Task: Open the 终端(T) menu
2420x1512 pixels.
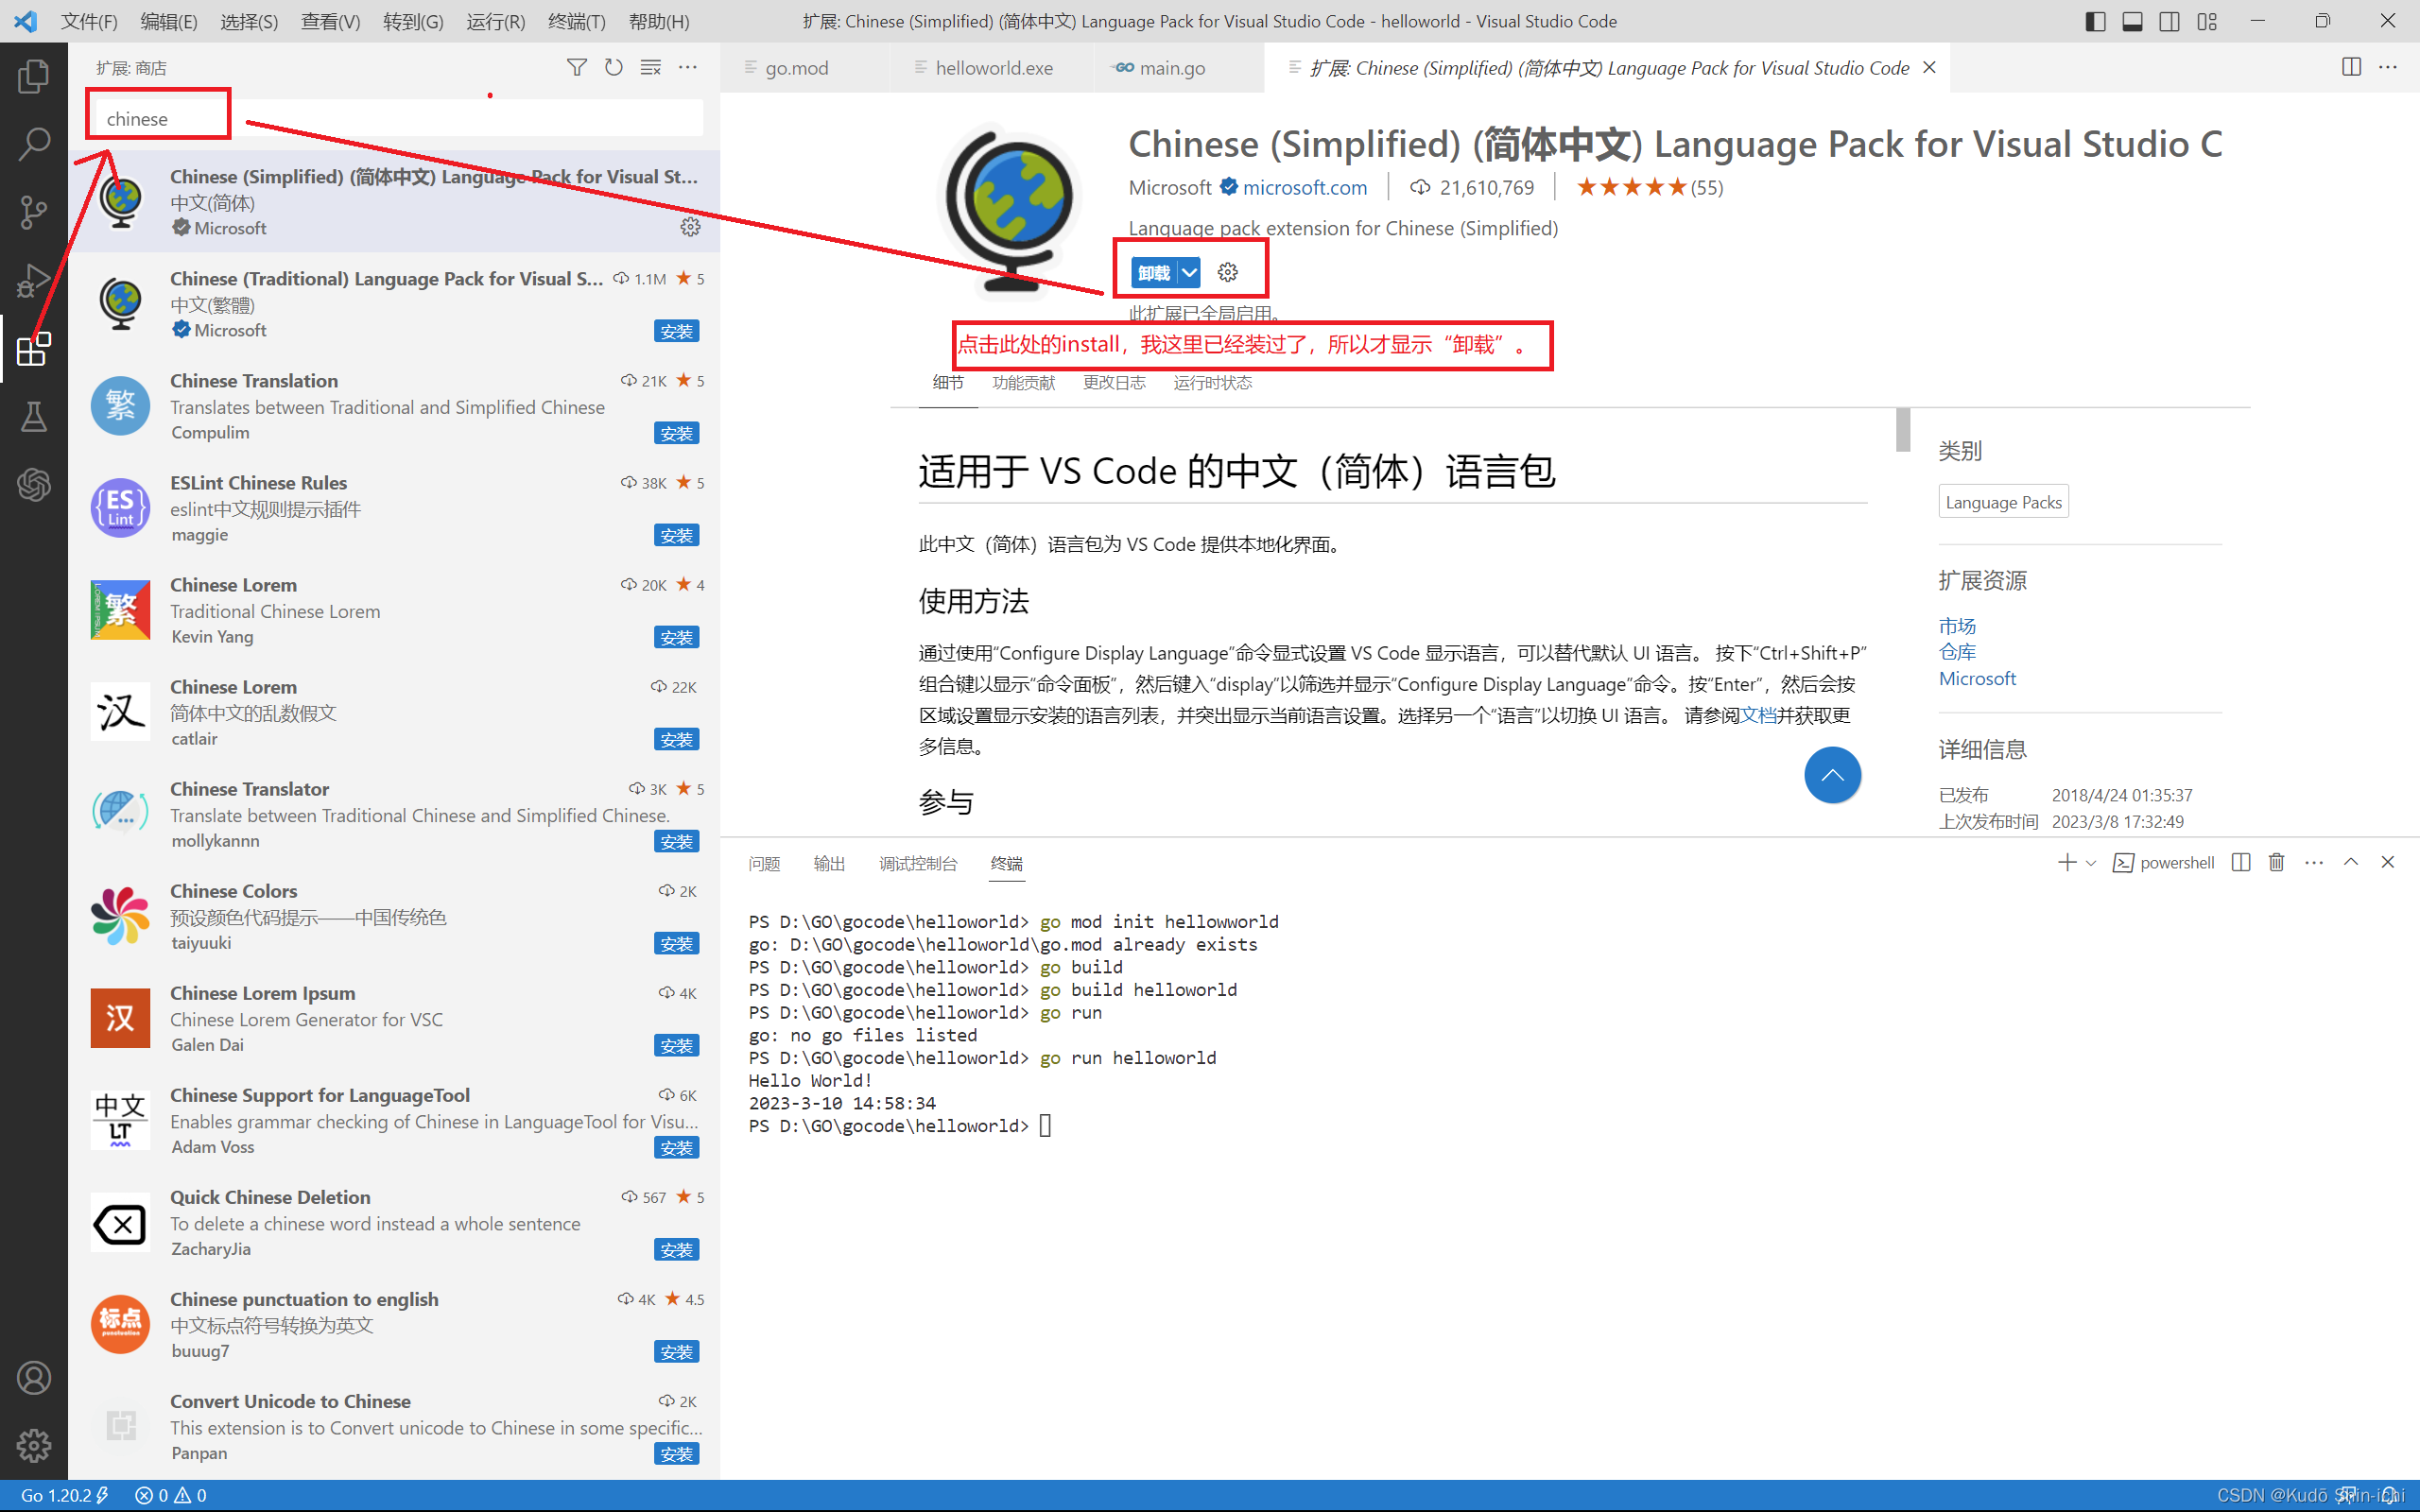Action: click(576, 21)
